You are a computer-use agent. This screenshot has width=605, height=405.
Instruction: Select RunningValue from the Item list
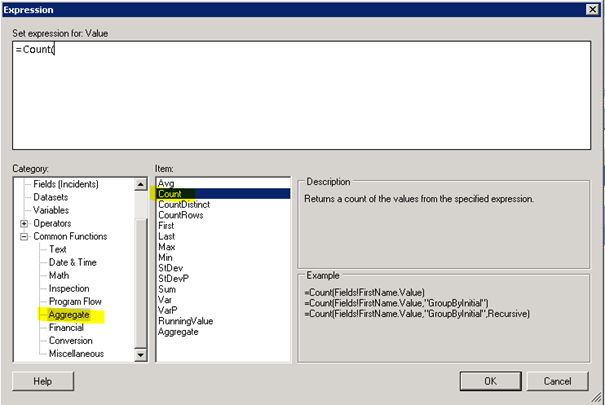(x=188, y=320)
